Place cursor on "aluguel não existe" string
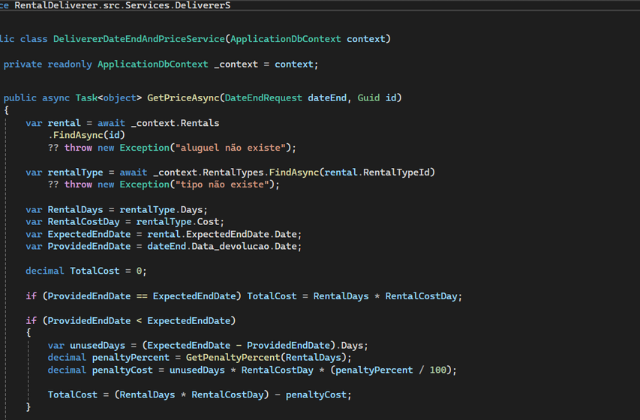The image size is (640, 420). pyautogui.click(x=231, y=147)
